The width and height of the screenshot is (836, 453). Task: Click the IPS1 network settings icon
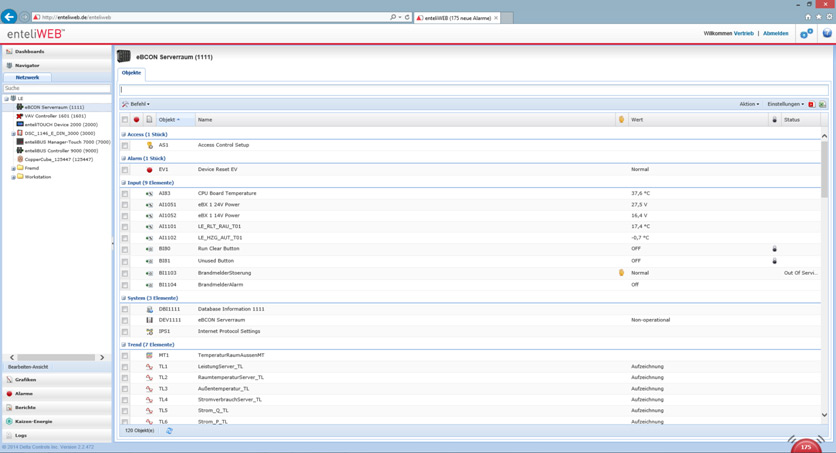(x=149, y=331)
